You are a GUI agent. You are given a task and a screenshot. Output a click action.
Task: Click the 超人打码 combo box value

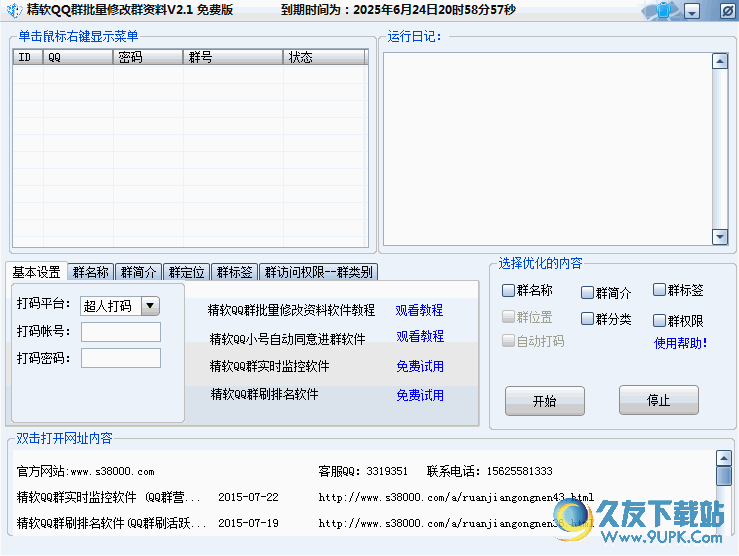pyautogui.click(x=111, y=306)
